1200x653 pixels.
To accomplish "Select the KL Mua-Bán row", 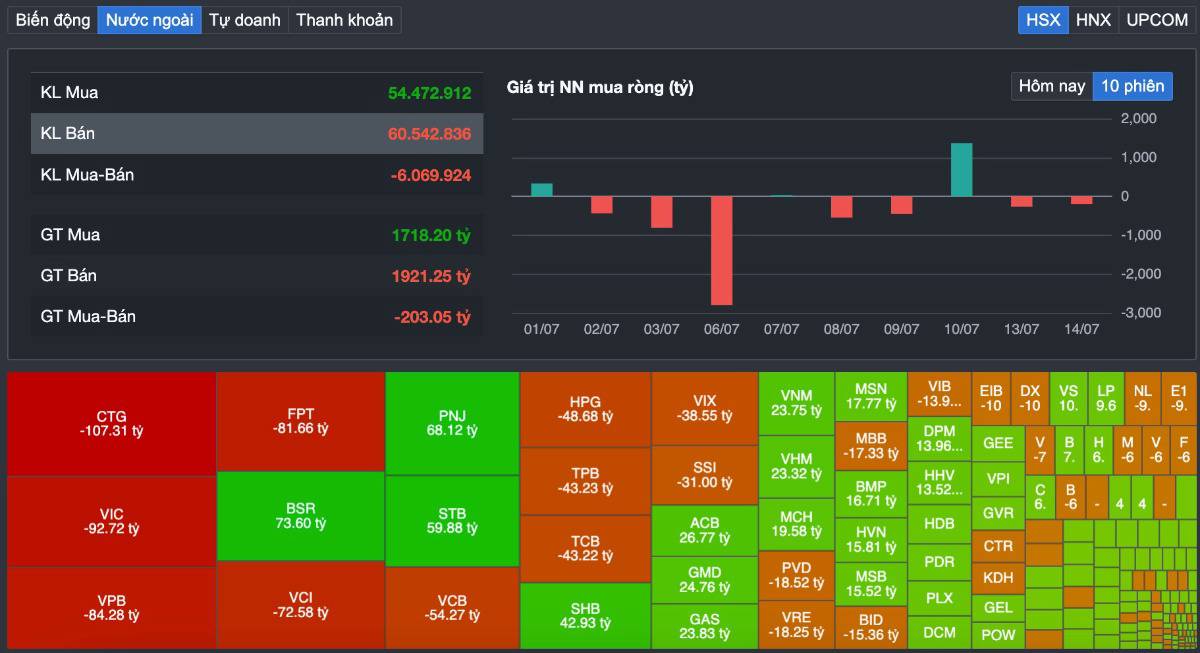I will 257,175.
